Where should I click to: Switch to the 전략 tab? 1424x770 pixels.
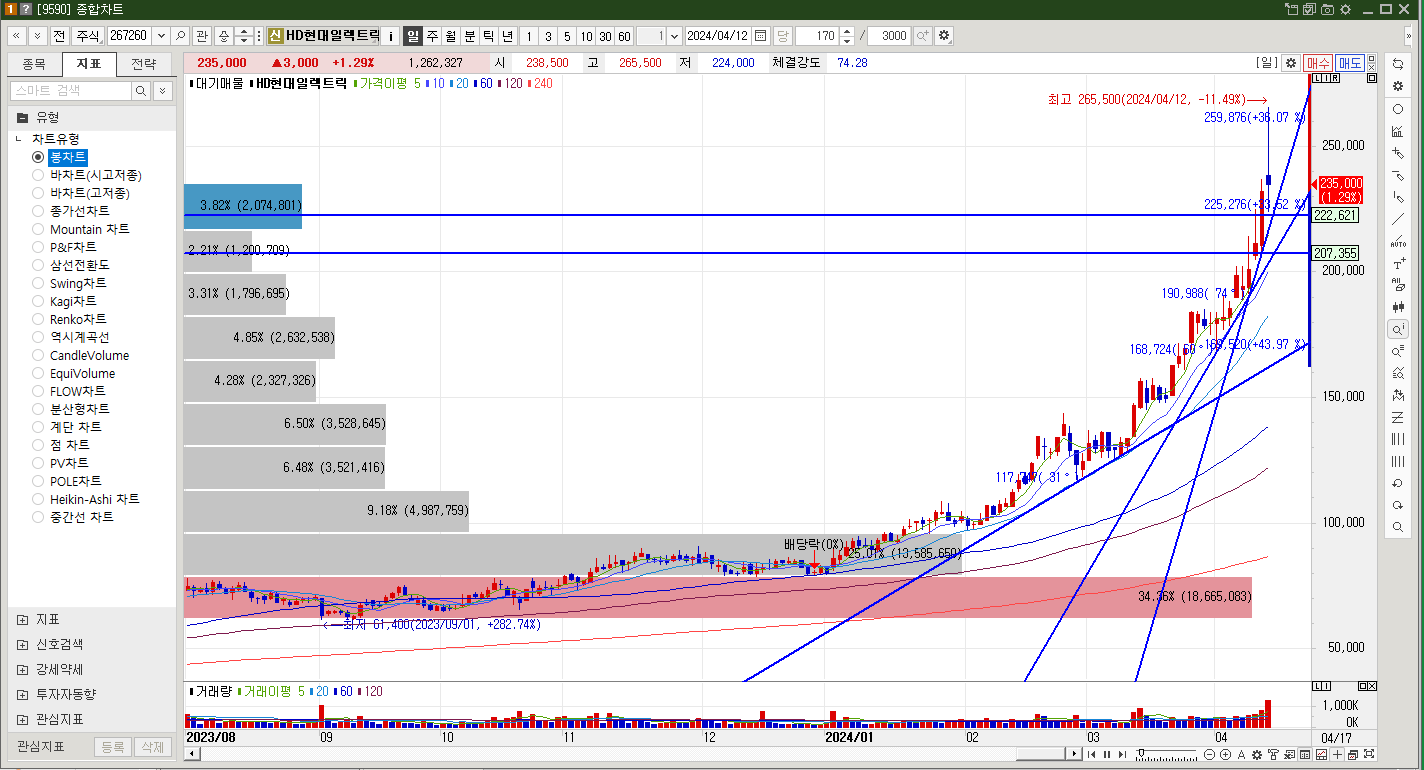[144, 64]
